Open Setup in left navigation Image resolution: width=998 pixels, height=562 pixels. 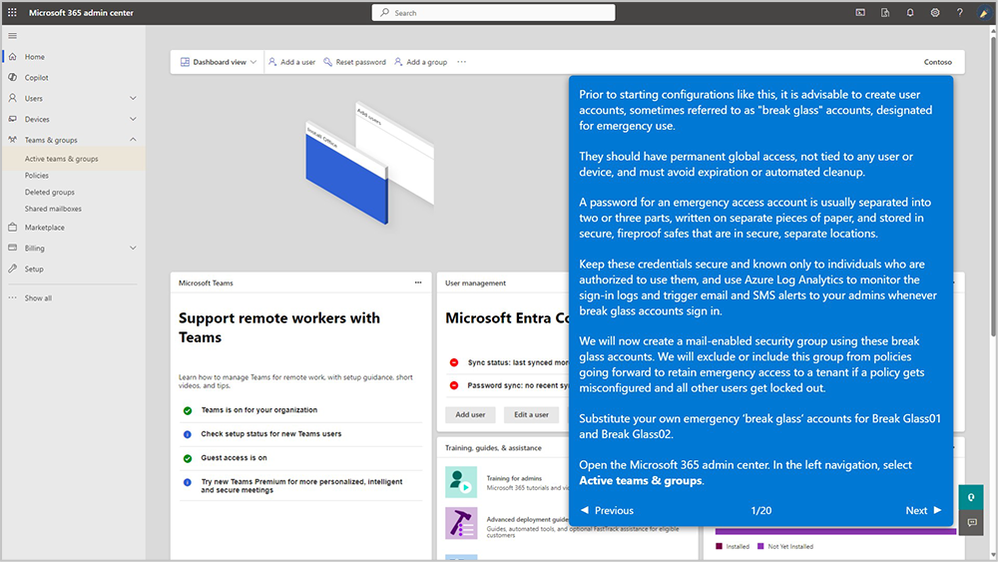(x=34, y=269)
